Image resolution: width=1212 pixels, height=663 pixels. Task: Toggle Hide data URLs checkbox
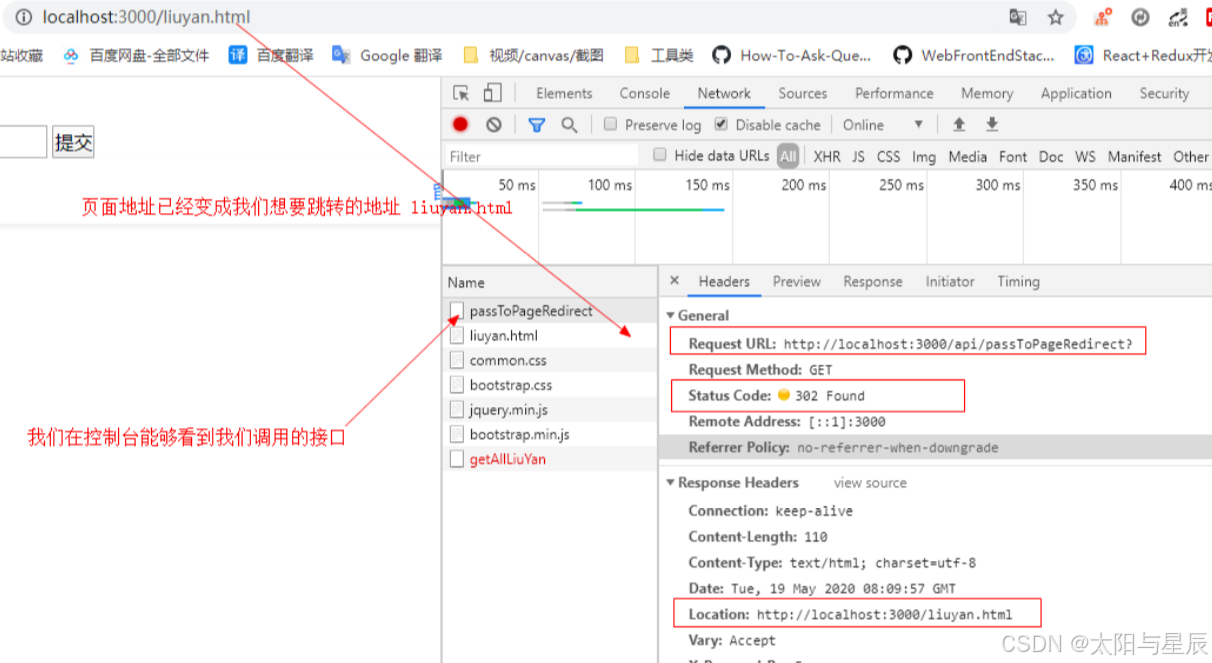pos(660,155)
